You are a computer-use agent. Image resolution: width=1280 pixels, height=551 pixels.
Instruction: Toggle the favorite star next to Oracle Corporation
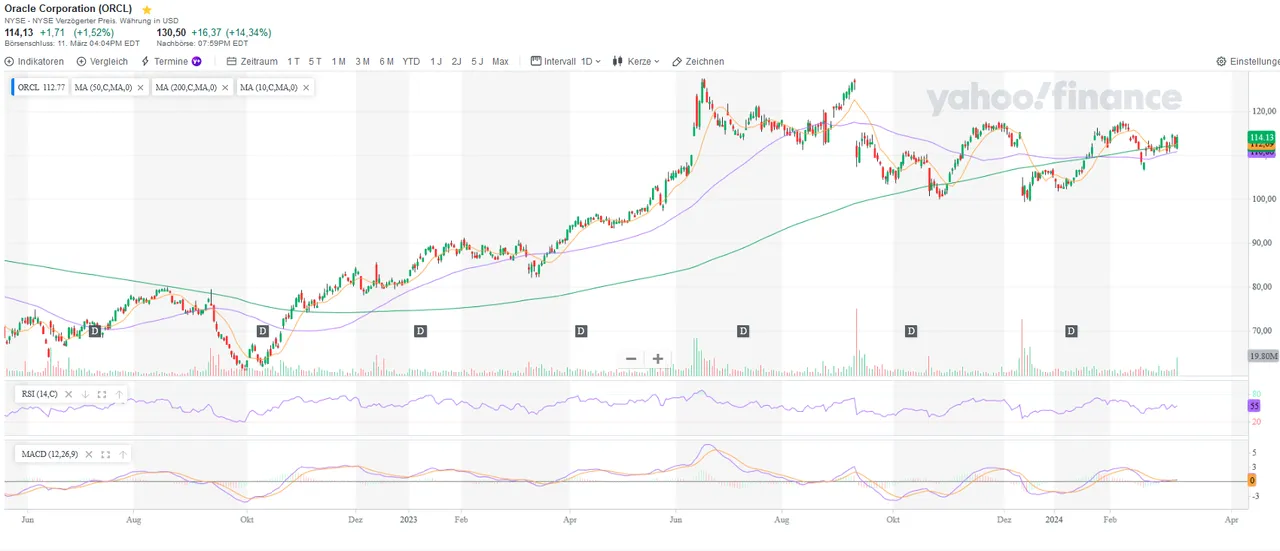147,9
